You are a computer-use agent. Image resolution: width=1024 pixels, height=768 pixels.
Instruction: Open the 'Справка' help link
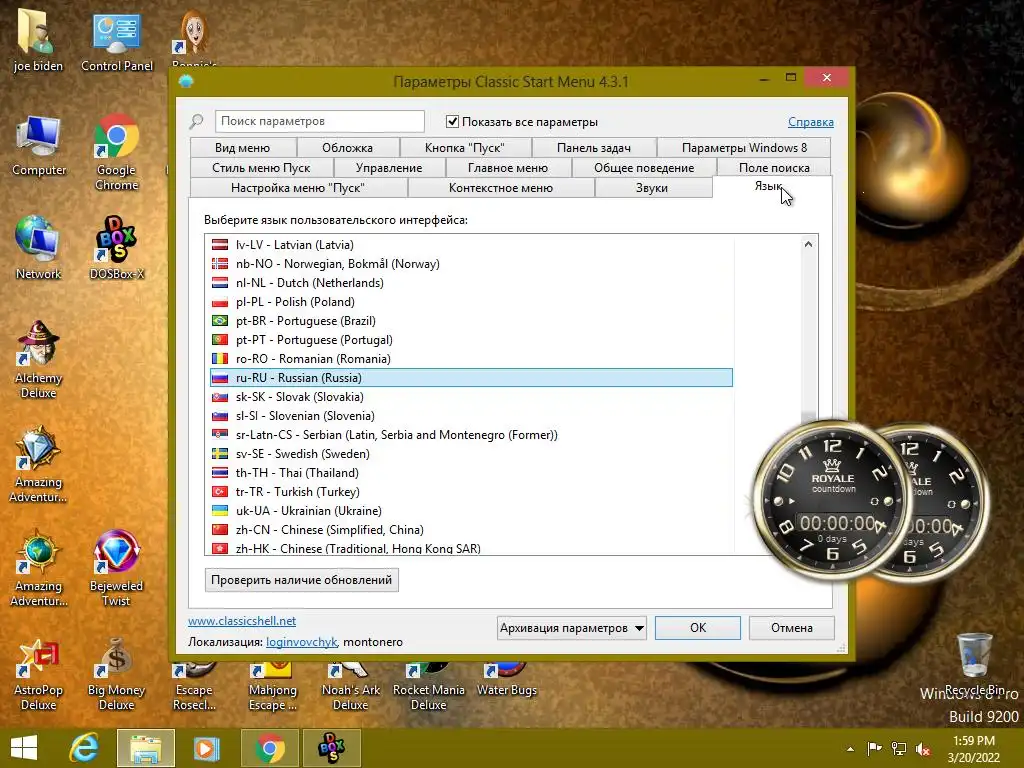pyautogui.click(x=810, y=122)
